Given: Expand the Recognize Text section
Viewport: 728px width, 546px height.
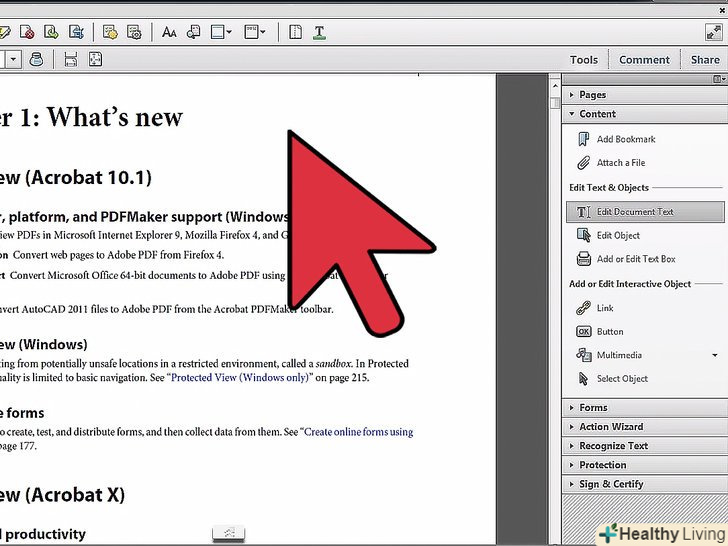Looking at the screenshot, I should (644, 446).
